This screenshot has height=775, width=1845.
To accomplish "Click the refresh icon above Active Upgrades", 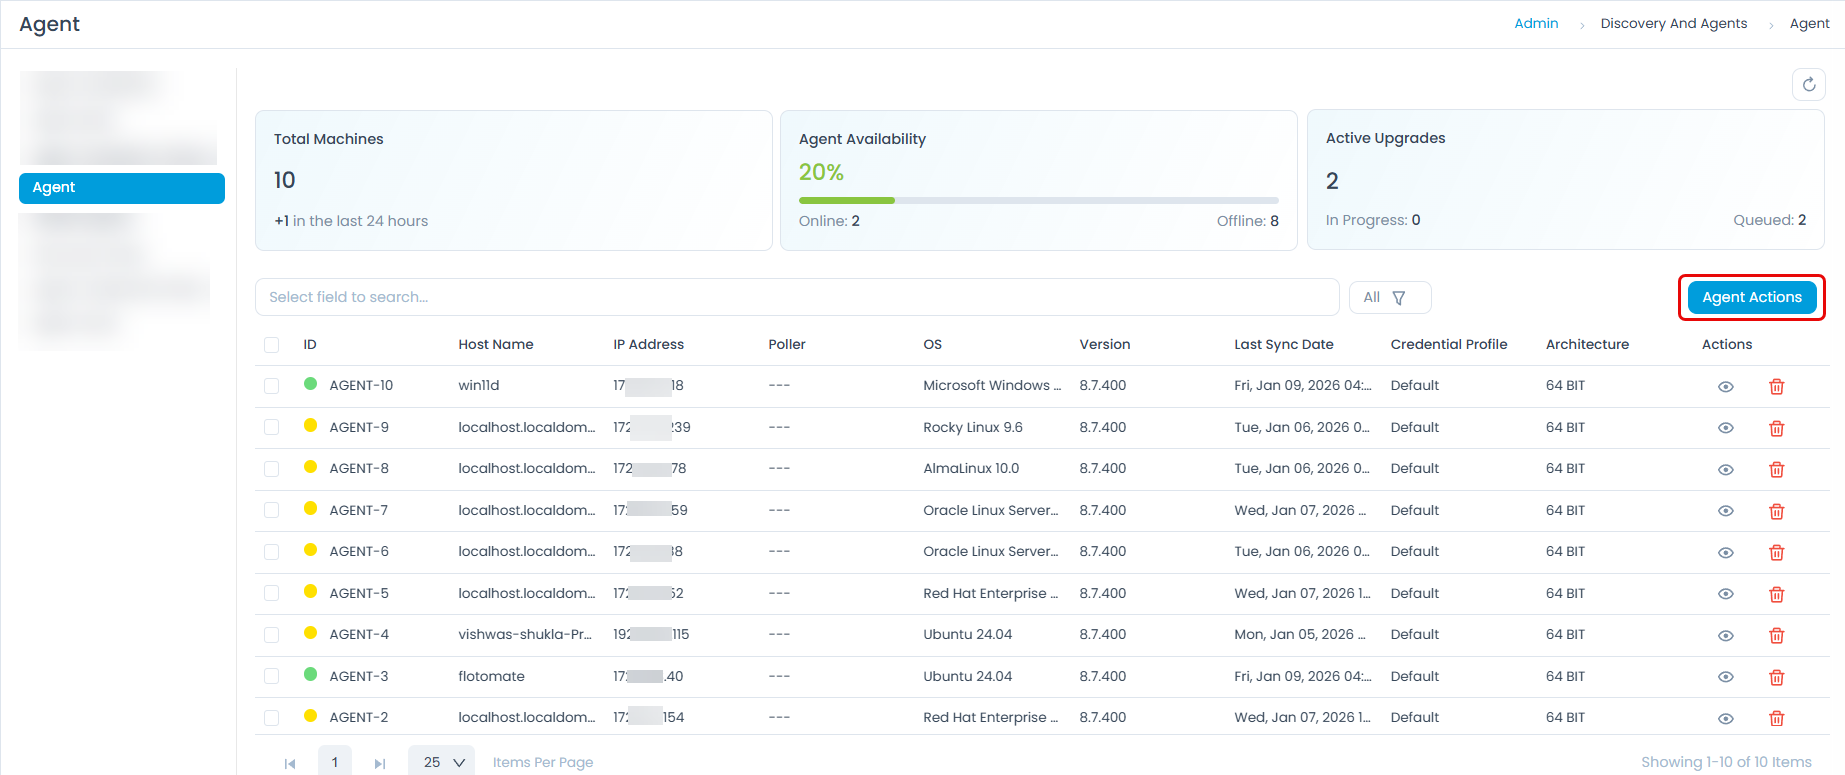I will 1808,85.
